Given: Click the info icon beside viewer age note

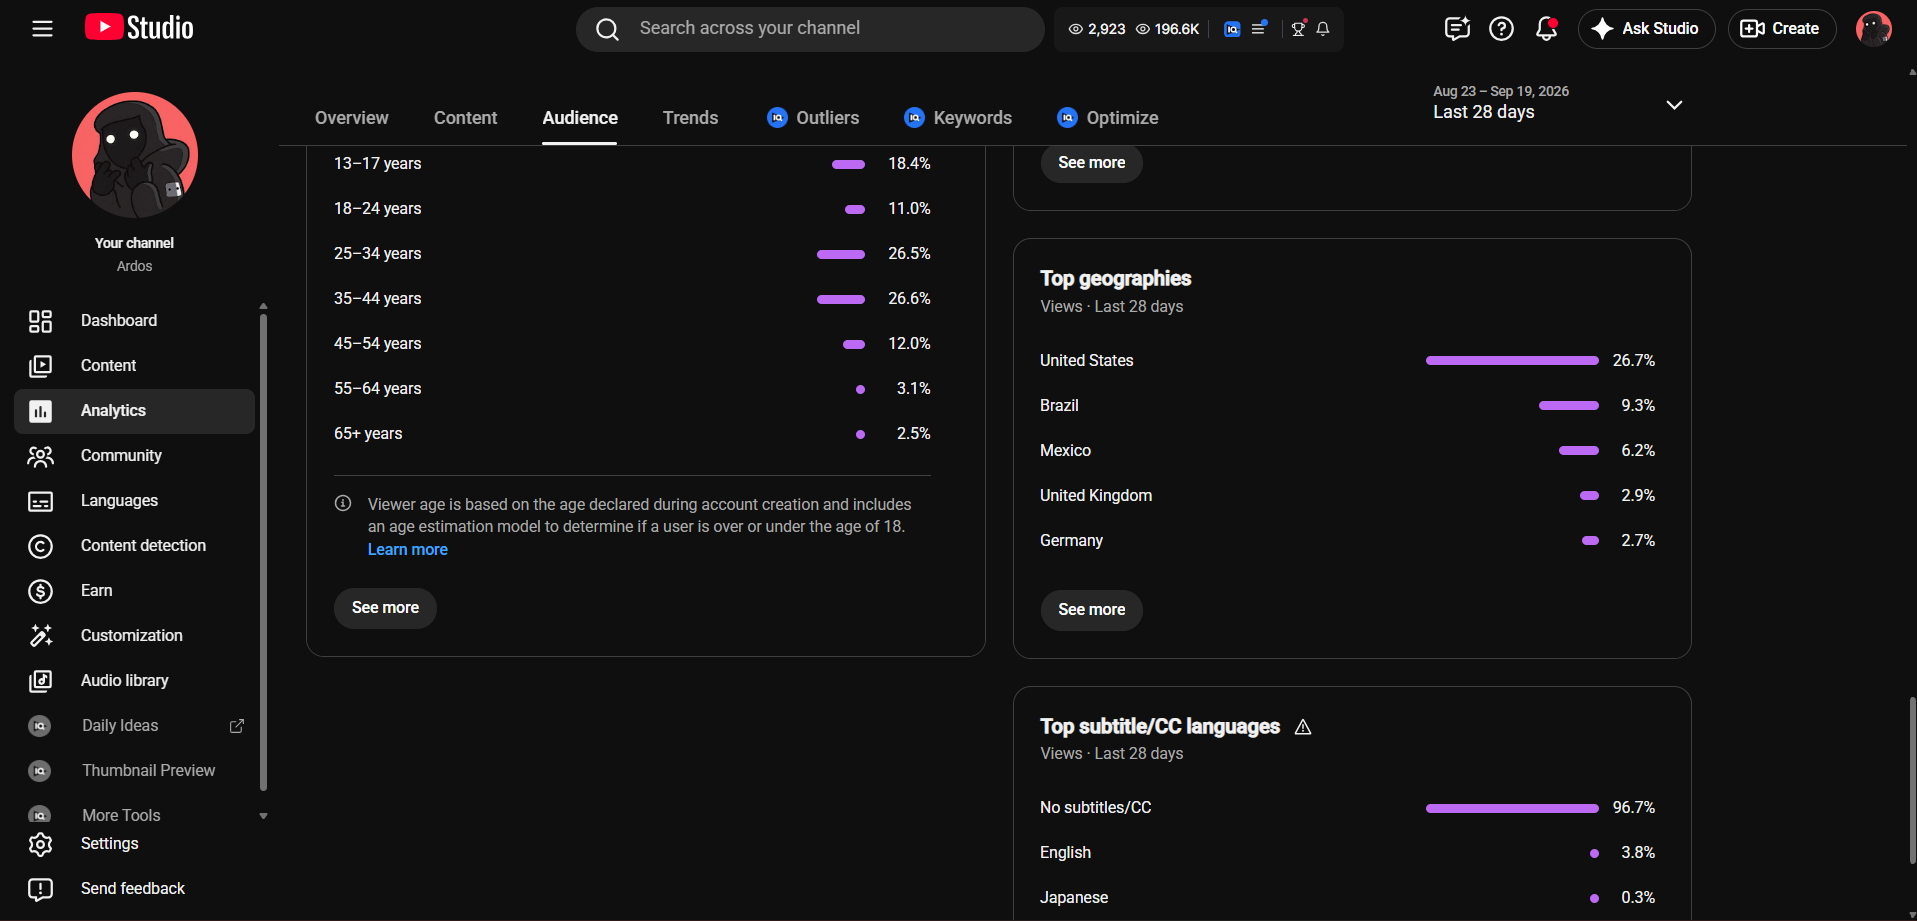Looking at the screenshot, I should [x=343, y=503].
